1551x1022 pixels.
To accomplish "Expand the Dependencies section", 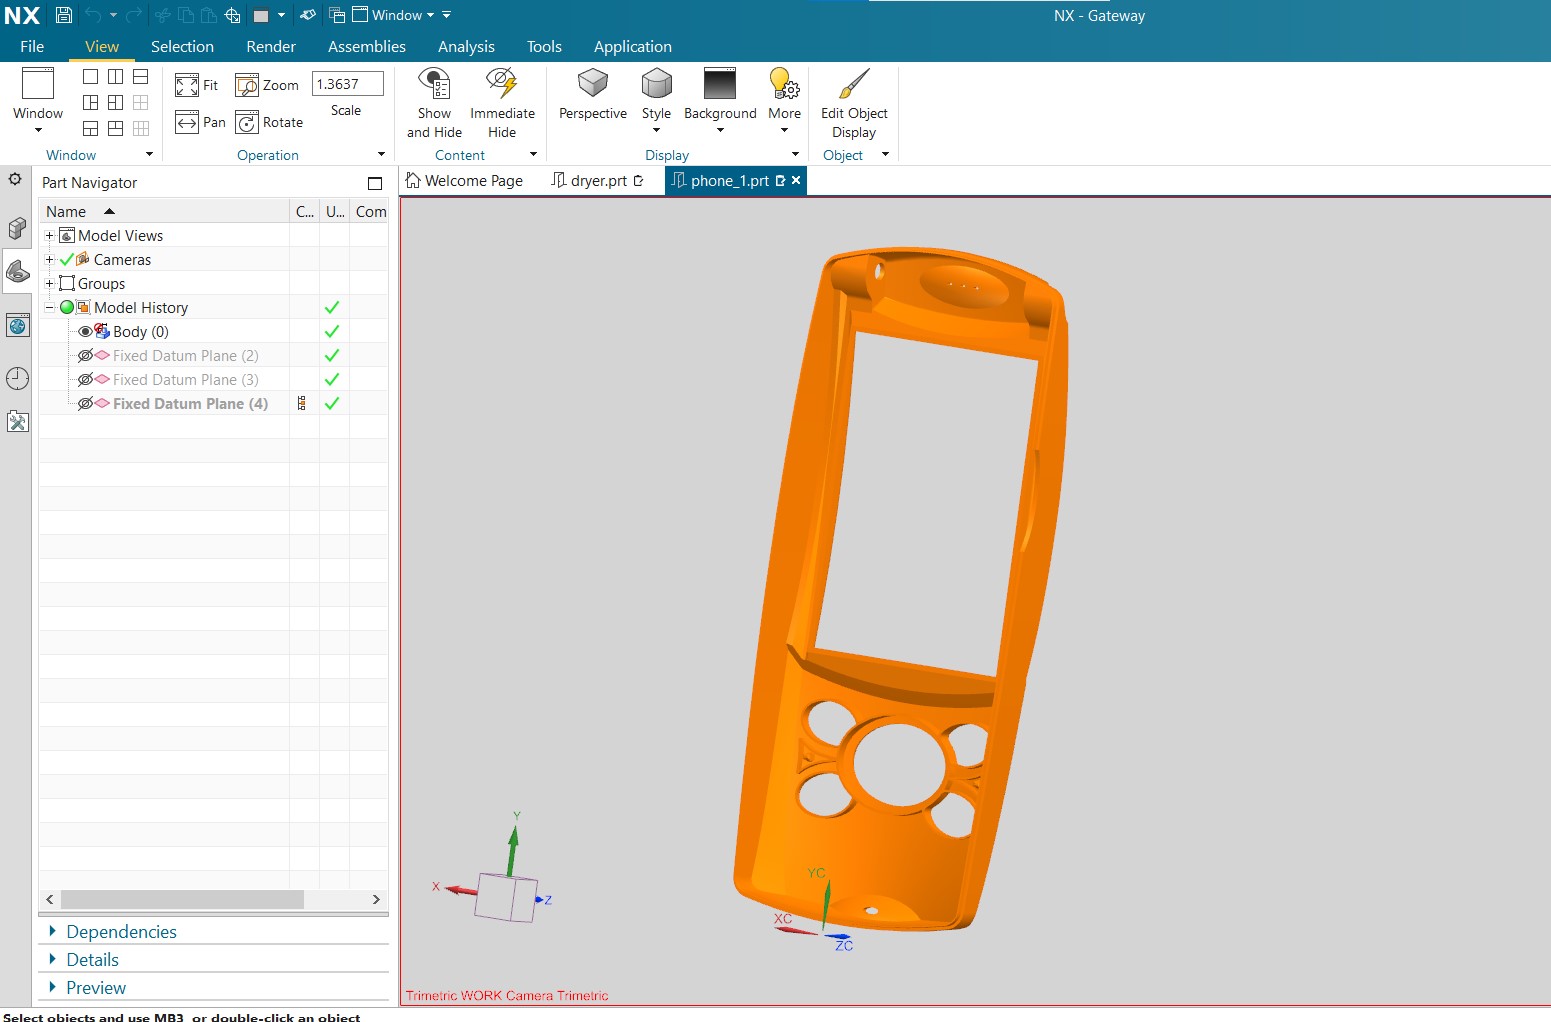I will click(x=52, y=931).
